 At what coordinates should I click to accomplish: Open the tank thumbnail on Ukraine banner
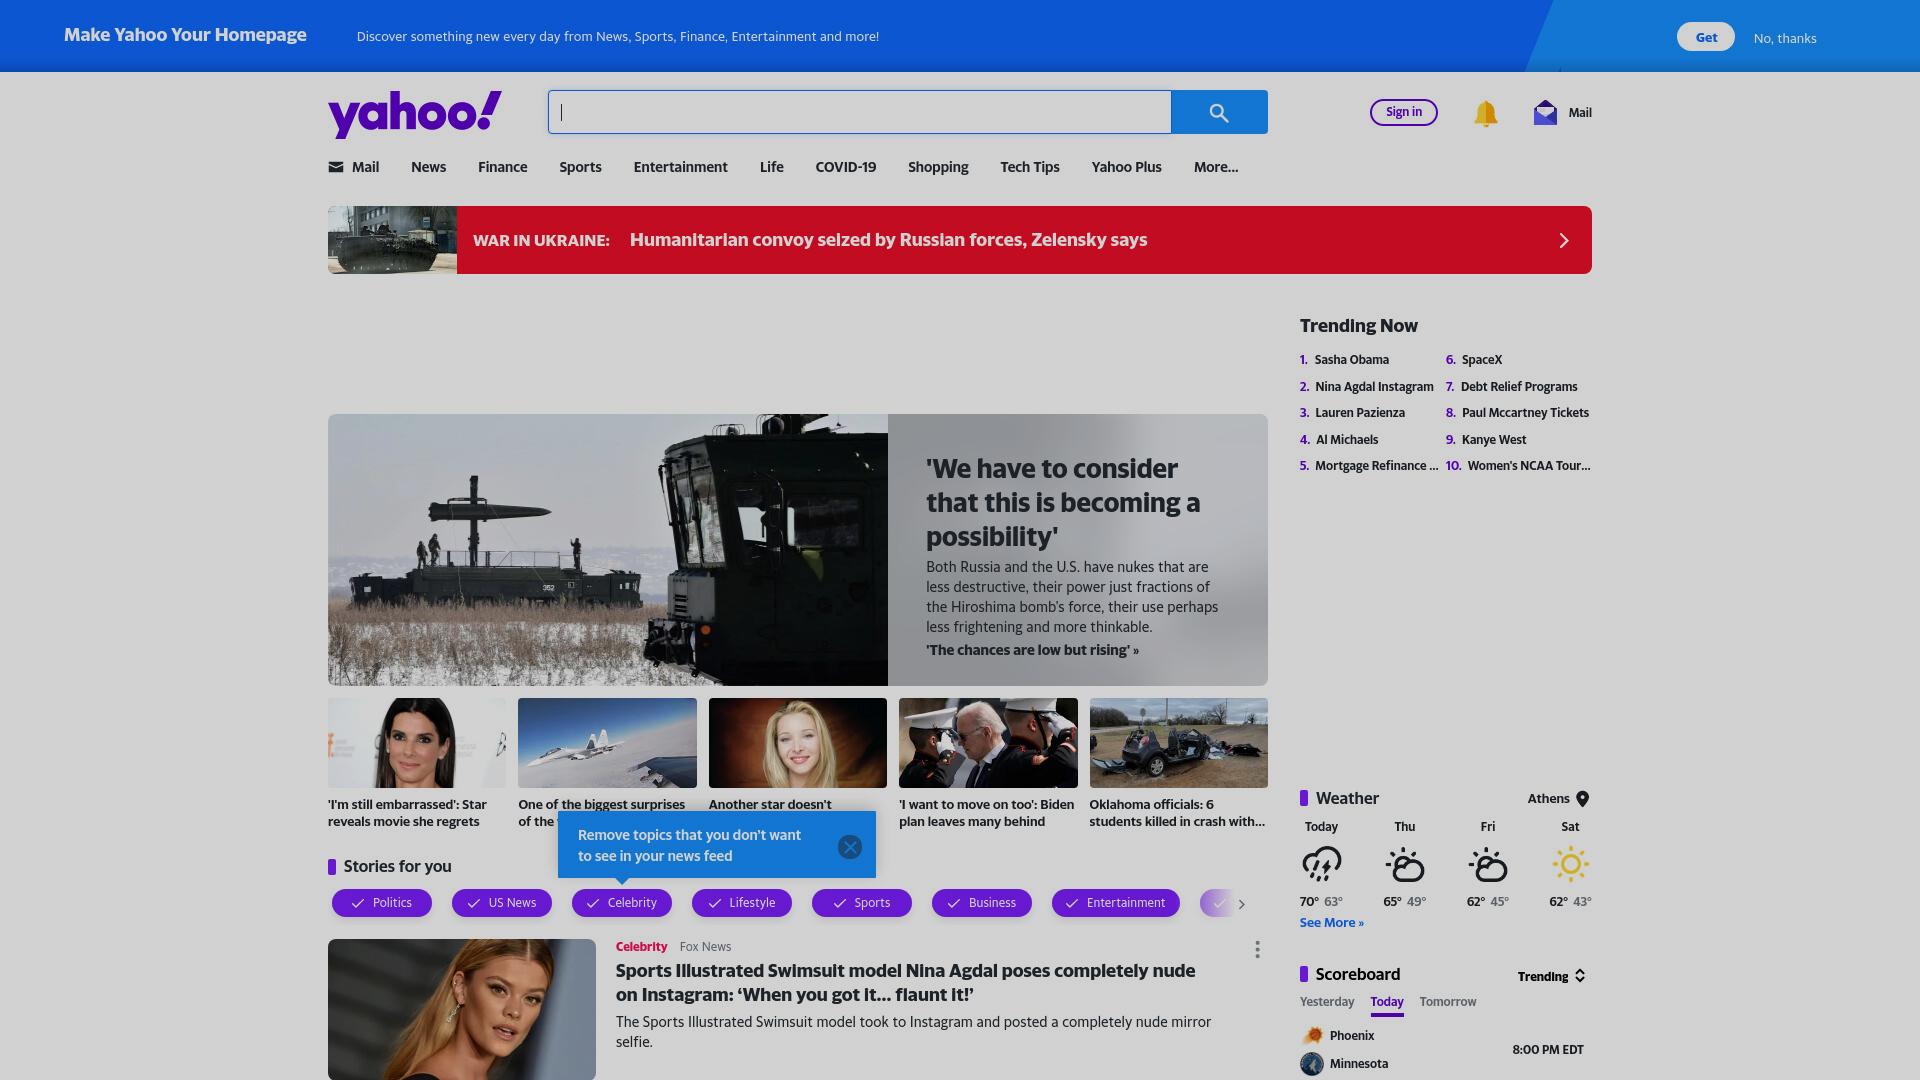(392, 240)
